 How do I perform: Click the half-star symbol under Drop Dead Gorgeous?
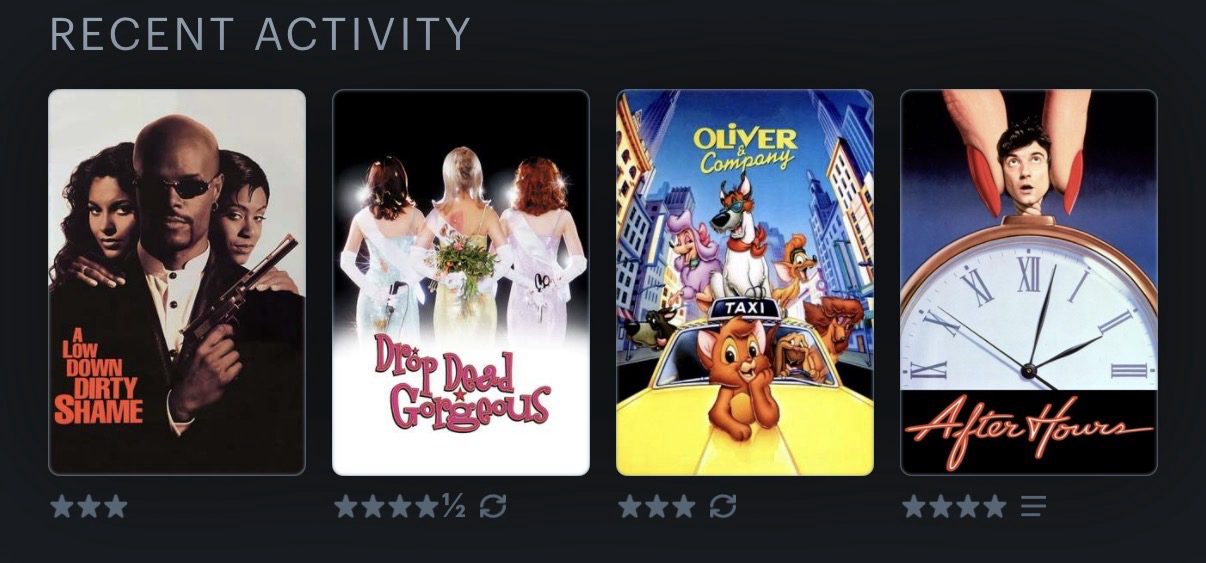coord(454,506)
